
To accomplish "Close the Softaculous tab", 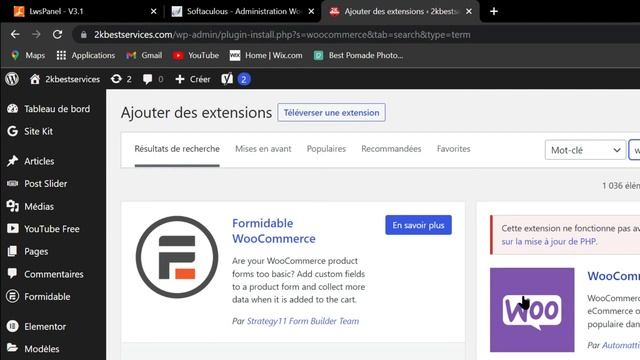I will click(311, 11).
